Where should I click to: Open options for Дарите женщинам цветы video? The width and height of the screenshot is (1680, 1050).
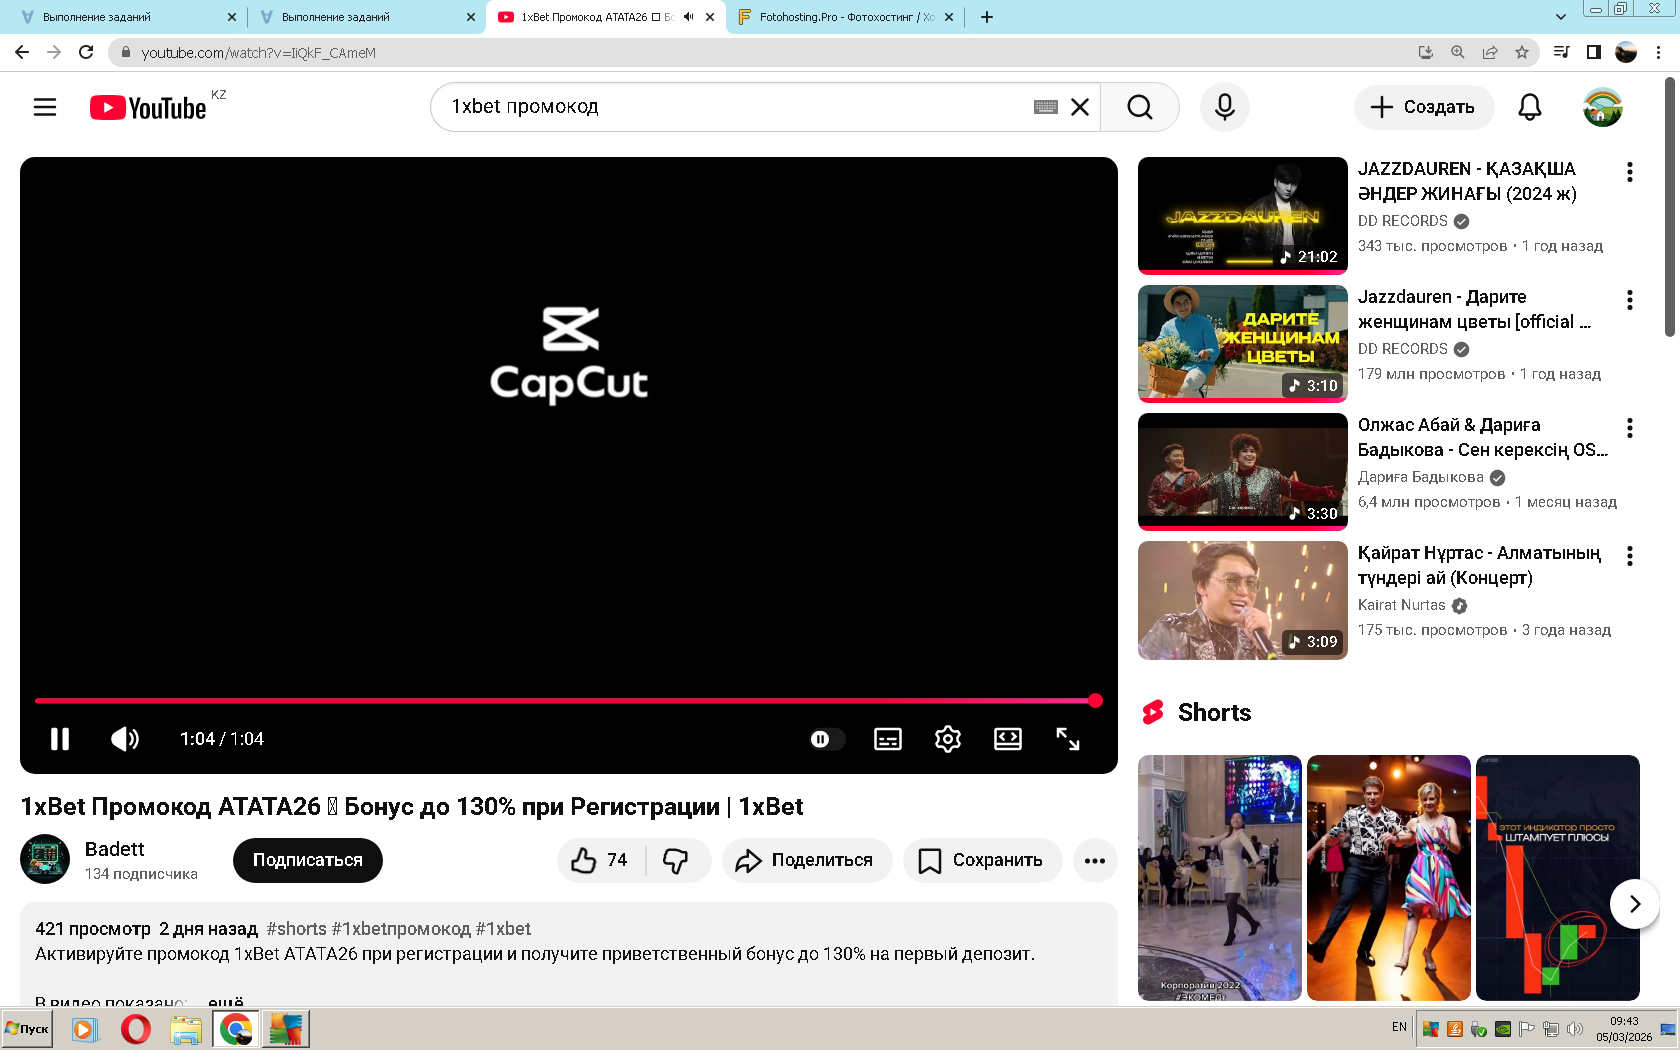(1630, 300)
